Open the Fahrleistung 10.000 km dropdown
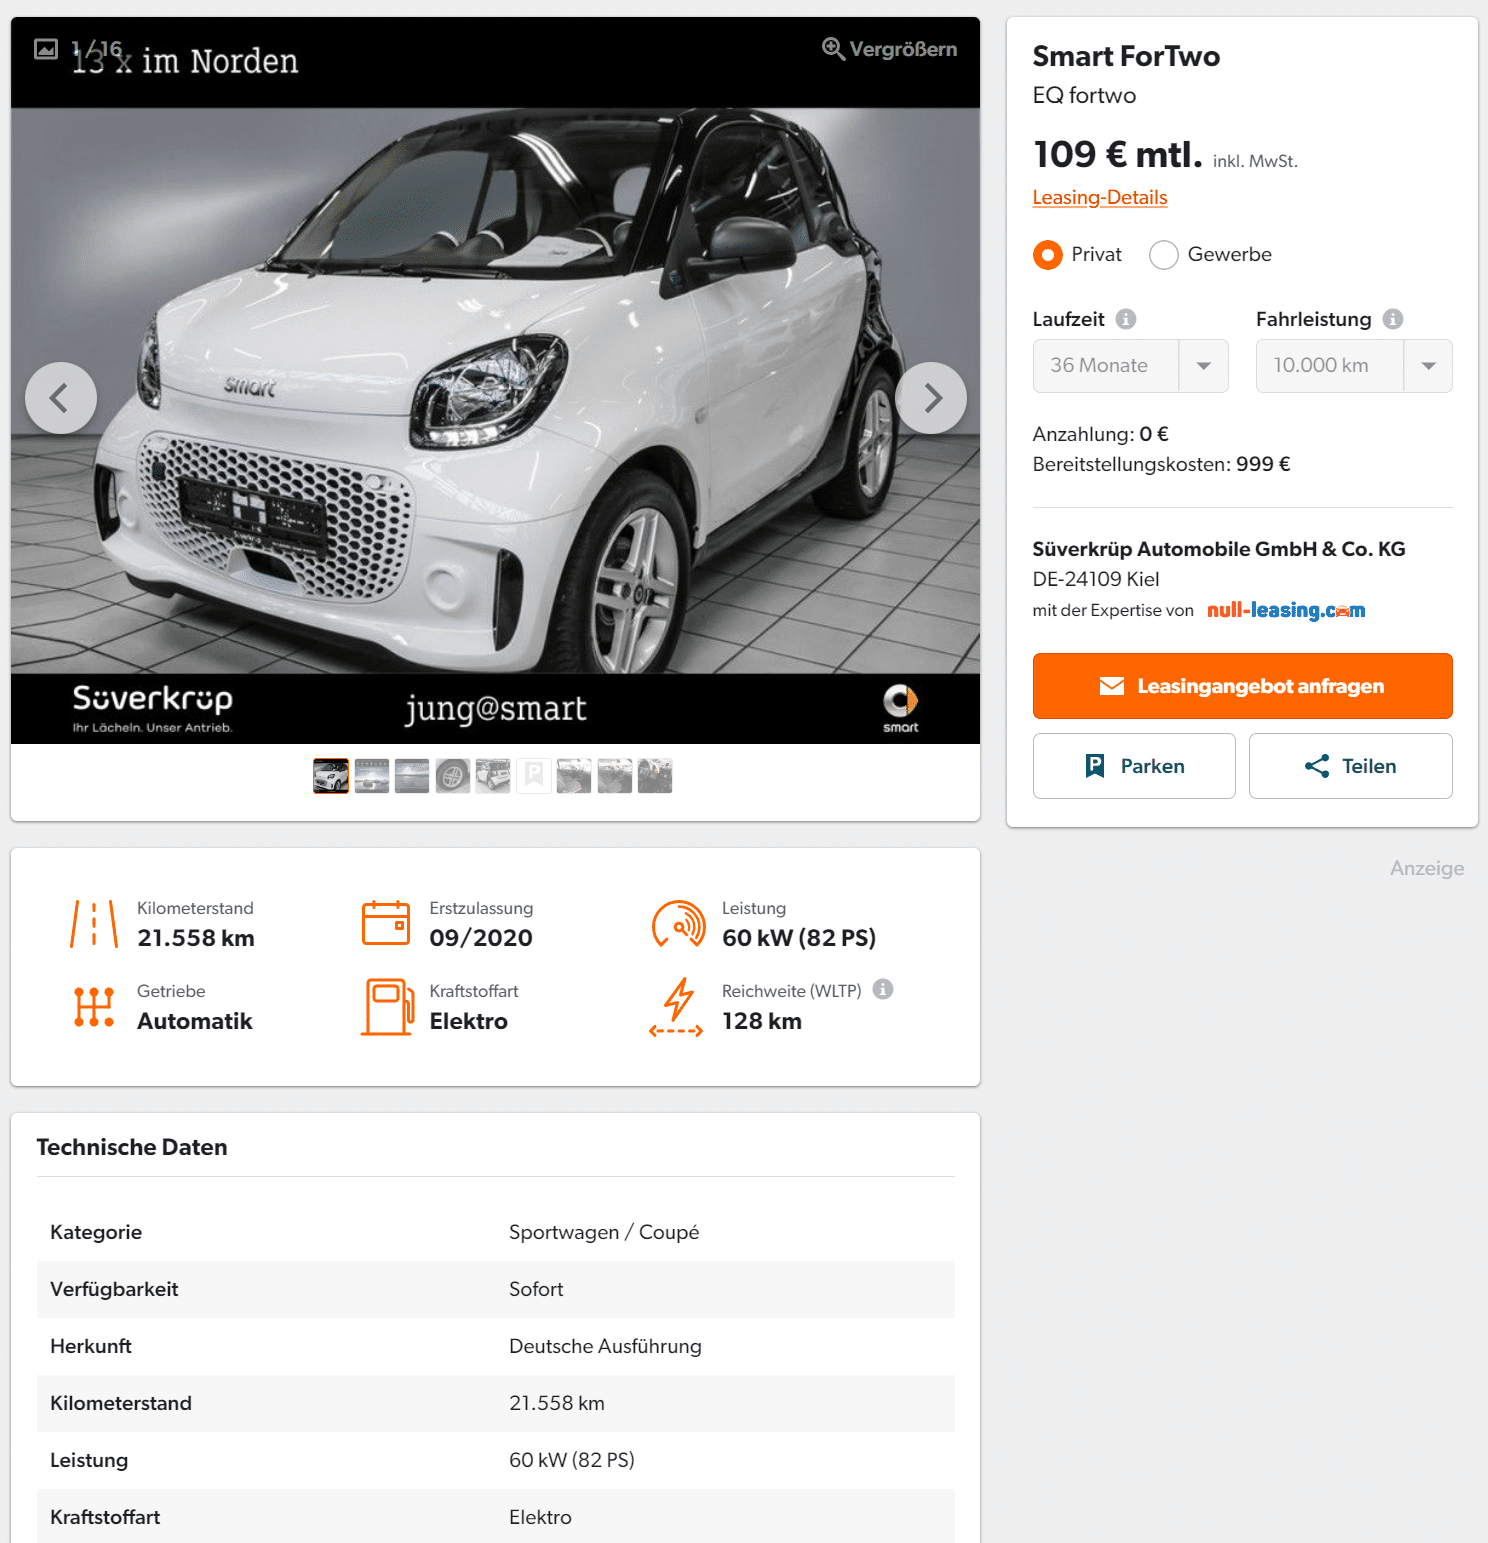The height and width of the screenshot is (1543, 1488). (1354, 366)
